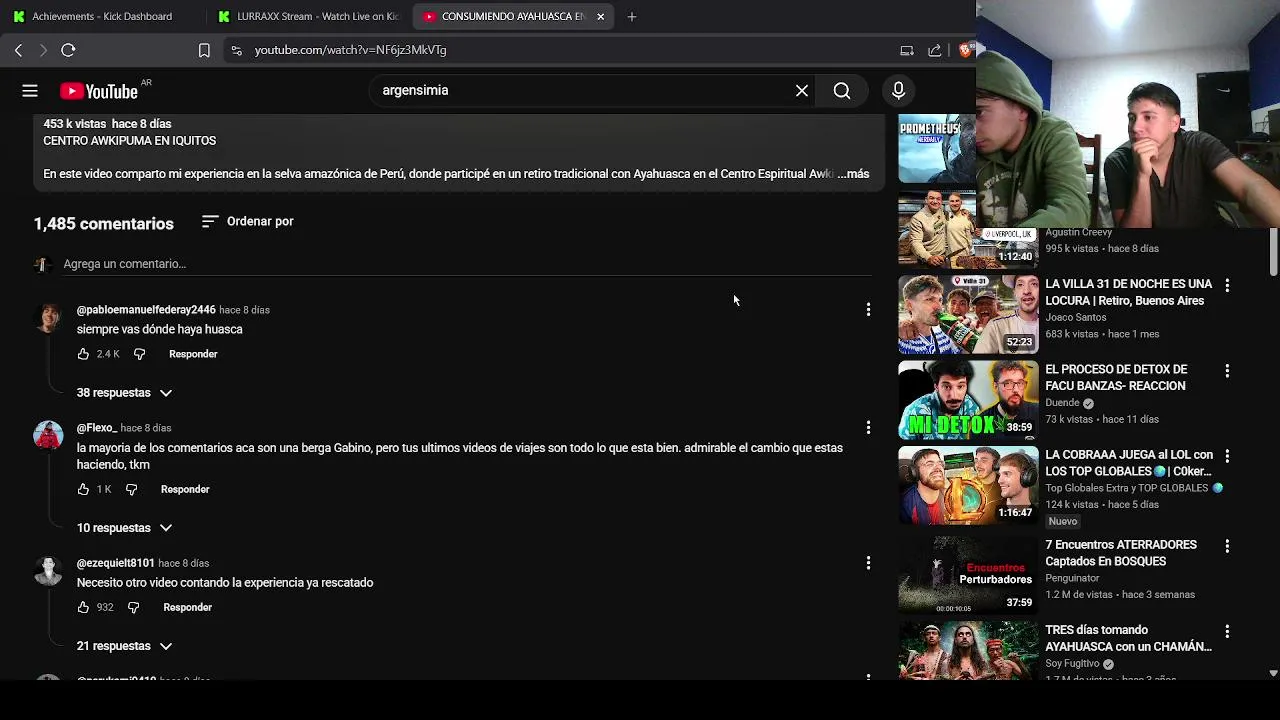Open options menu for ezequielt8101 comment
The width and height of the screenshot is (1280, 720).
pos(868,563)
